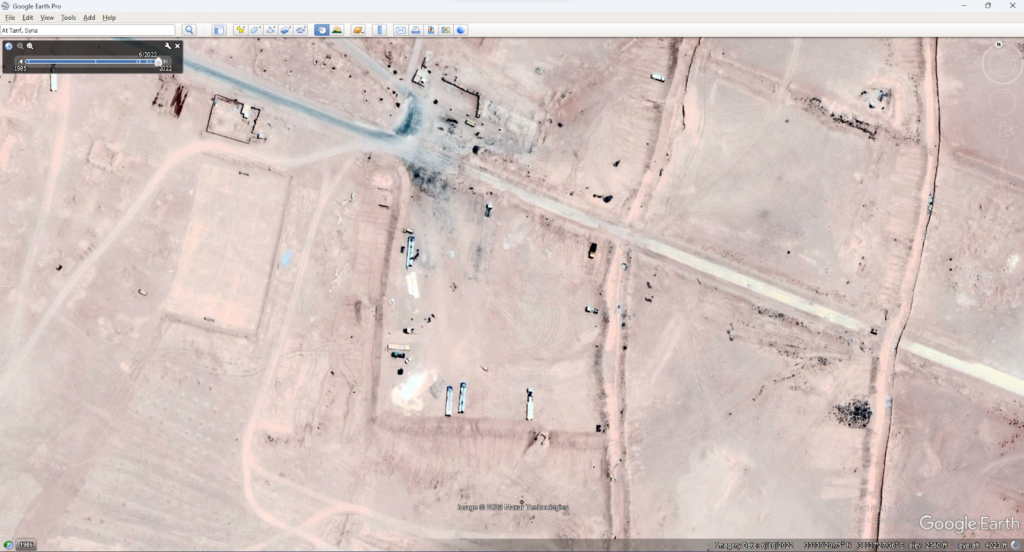Open the Tools menu

[68, 17]
